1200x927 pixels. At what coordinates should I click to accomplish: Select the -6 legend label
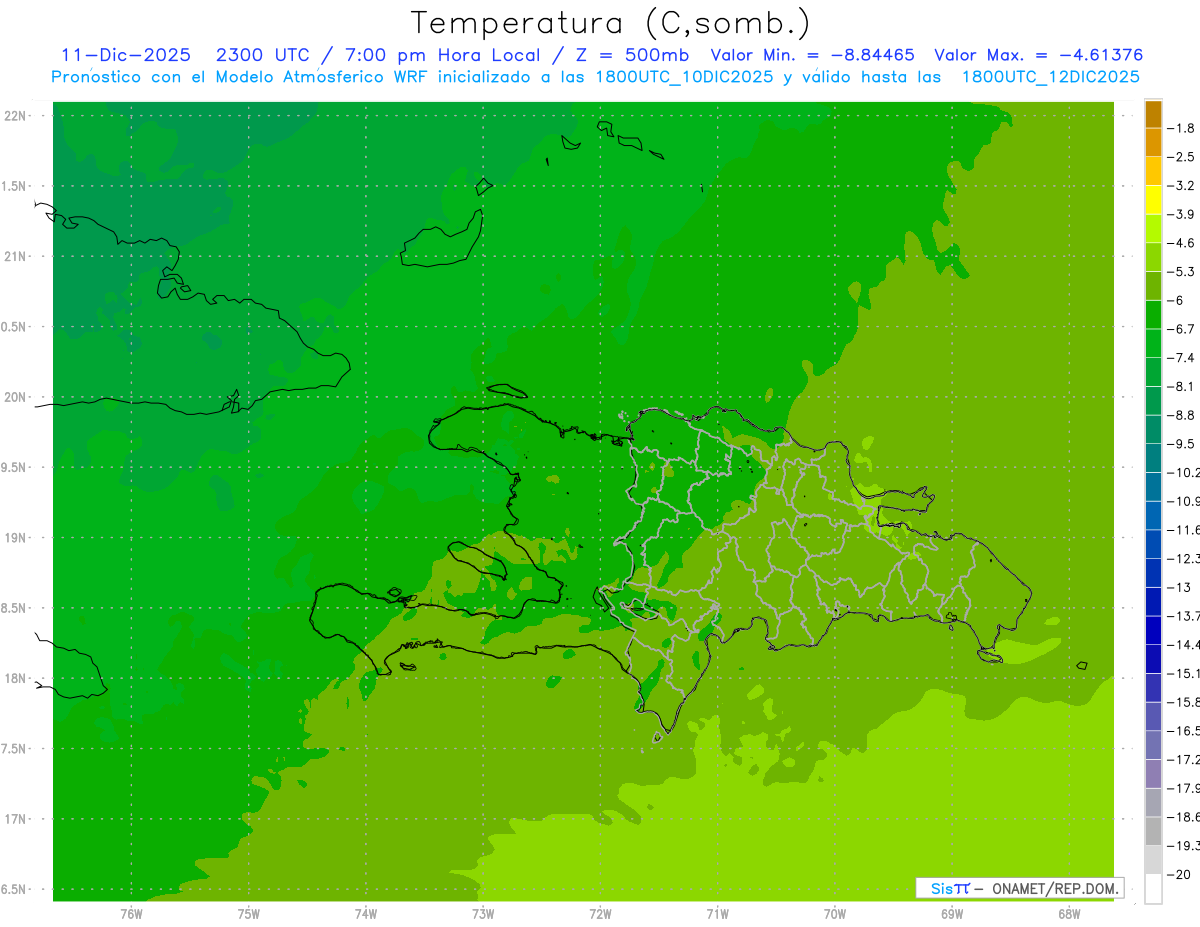pos(1175,300)
